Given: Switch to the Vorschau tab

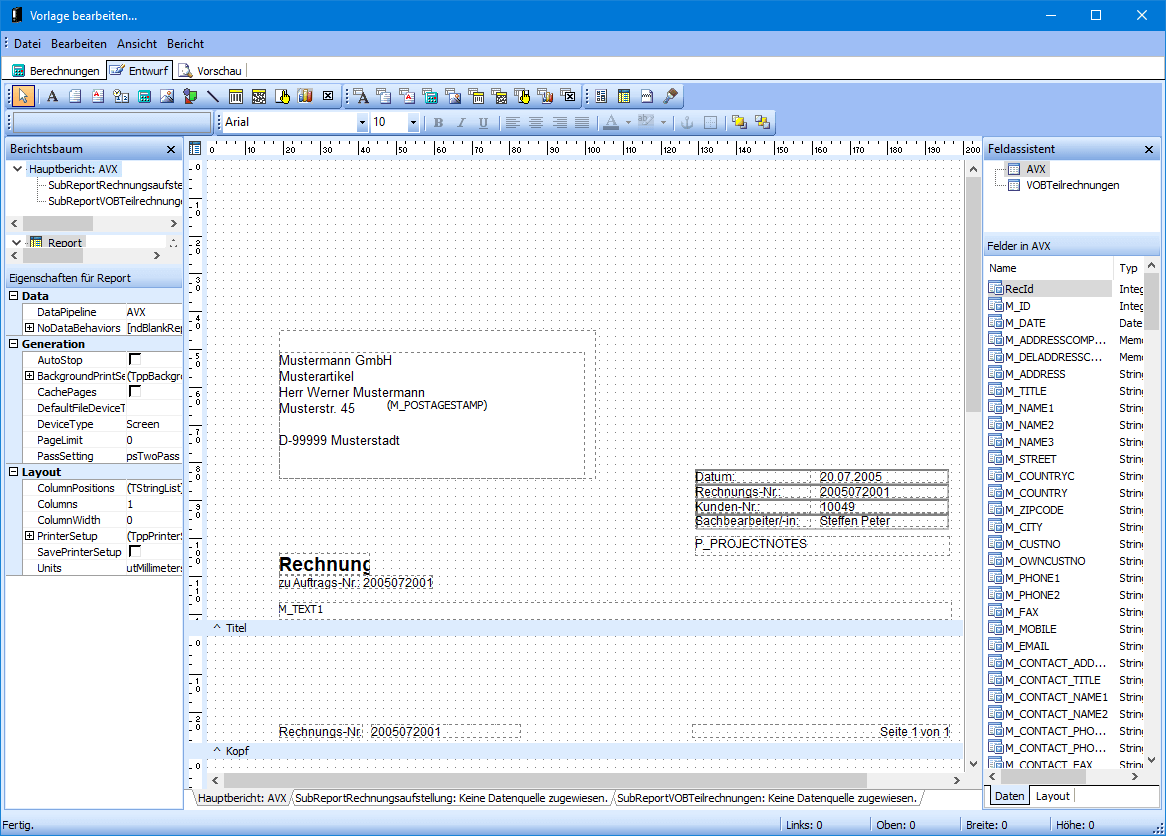Looking at the screenshot, I should click(x=210, y=71).
